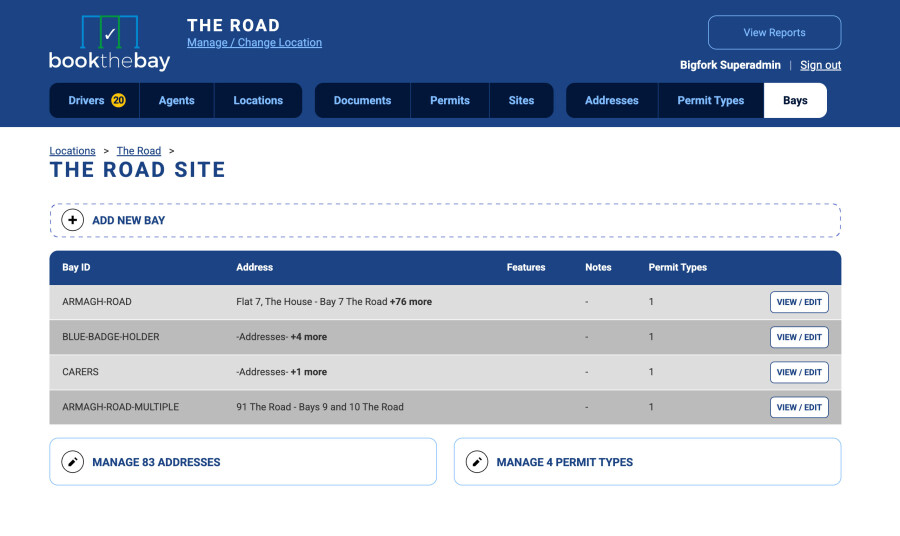Screen dimensions: 900x536
Task: Open the Sites tab
Action: tap(521, 100)
